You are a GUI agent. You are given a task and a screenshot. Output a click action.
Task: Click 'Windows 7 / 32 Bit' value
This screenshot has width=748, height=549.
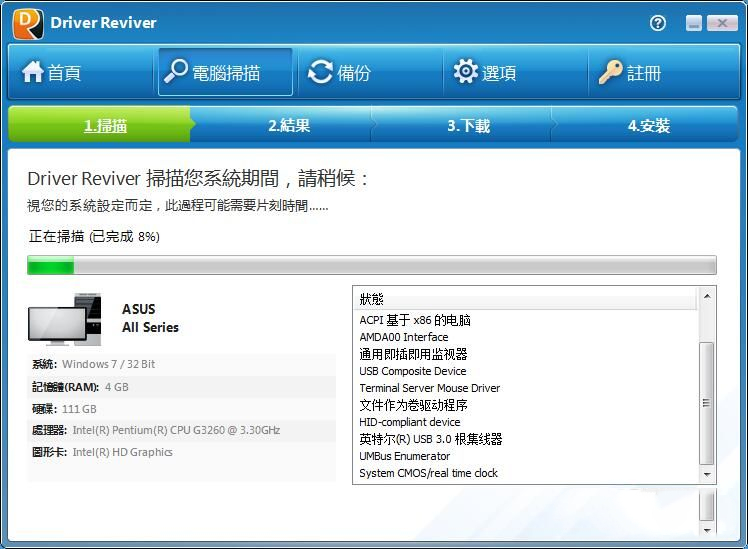point(108,364)
